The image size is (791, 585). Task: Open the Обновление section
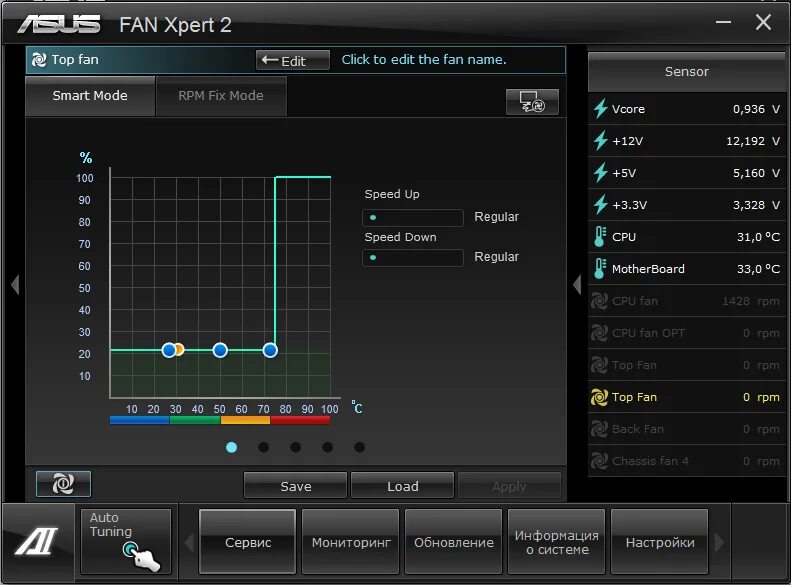click(x=454, y=542)
